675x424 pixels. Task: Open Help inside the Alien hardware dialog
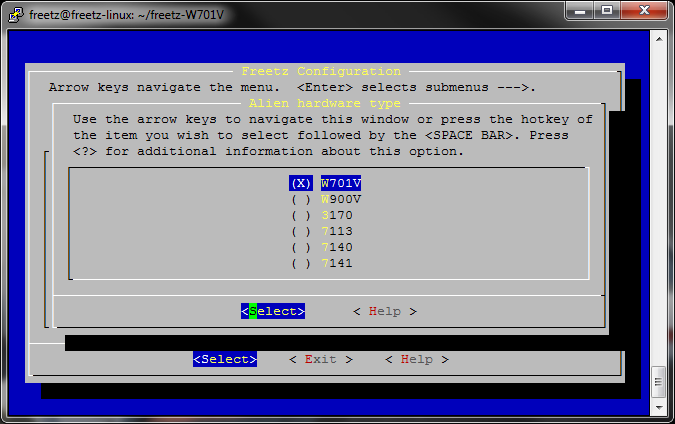coord(385,311)
